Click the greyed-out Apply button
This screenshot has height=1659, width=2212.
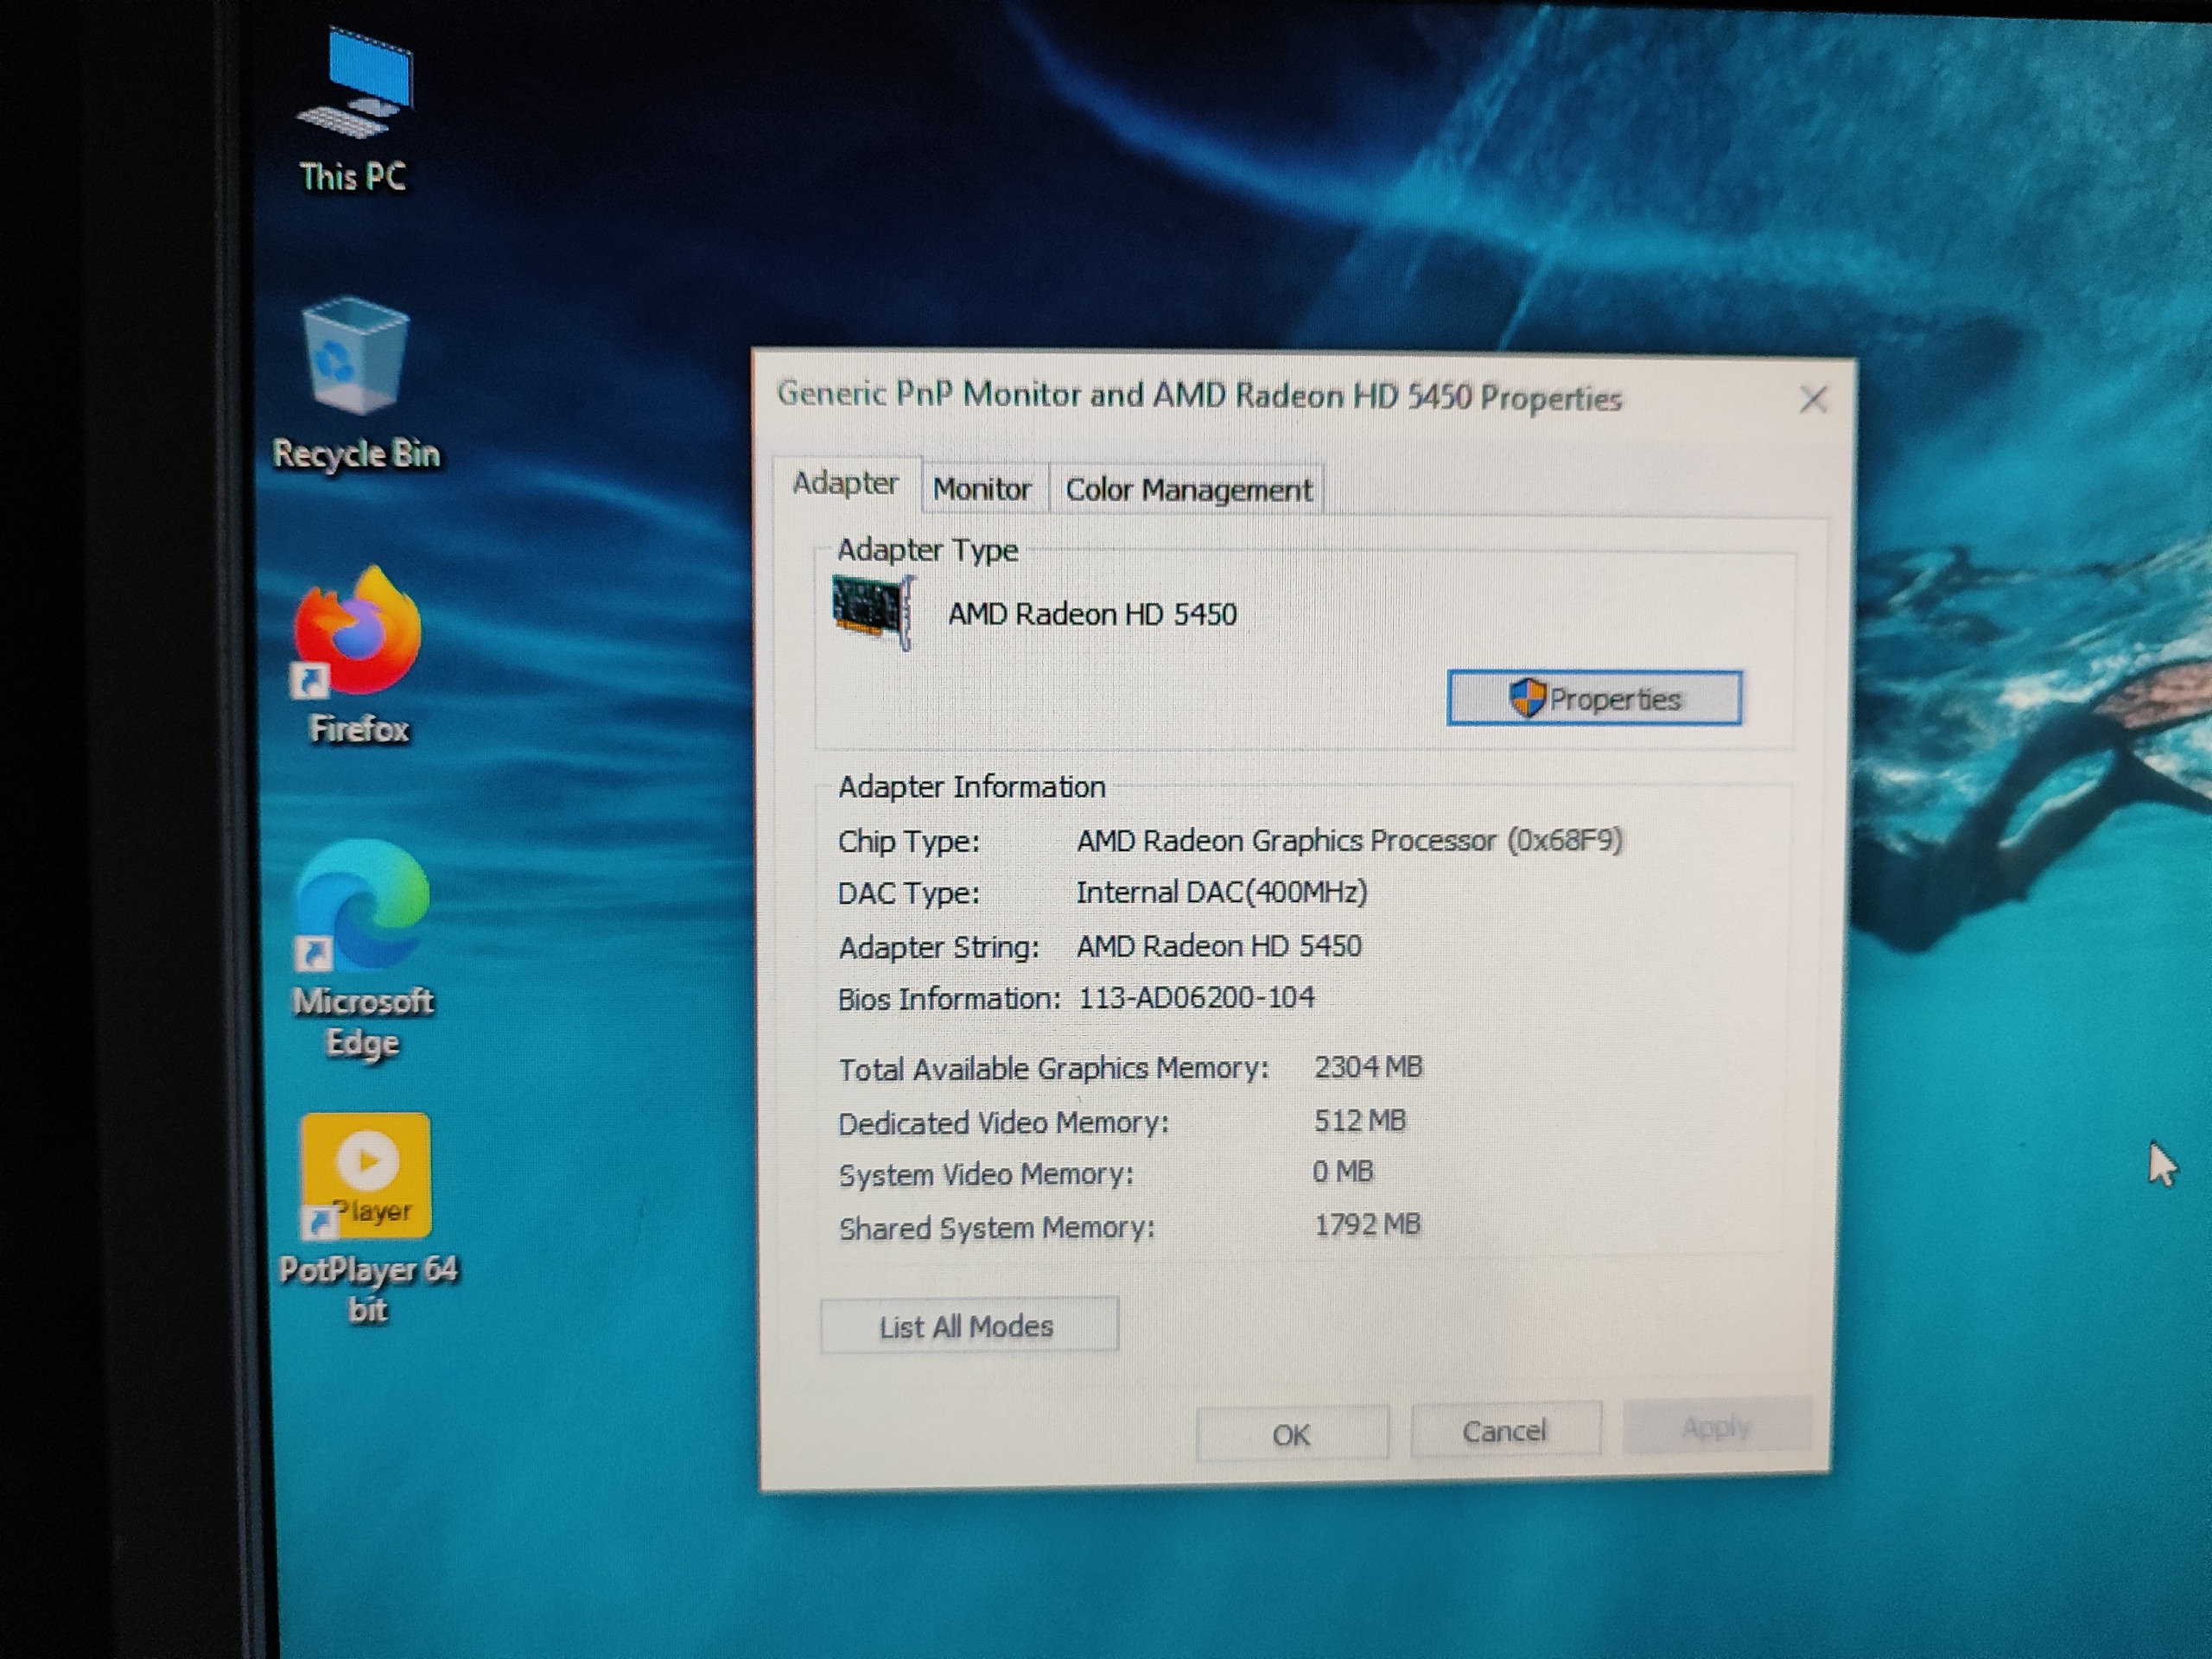(1716, 1426)
